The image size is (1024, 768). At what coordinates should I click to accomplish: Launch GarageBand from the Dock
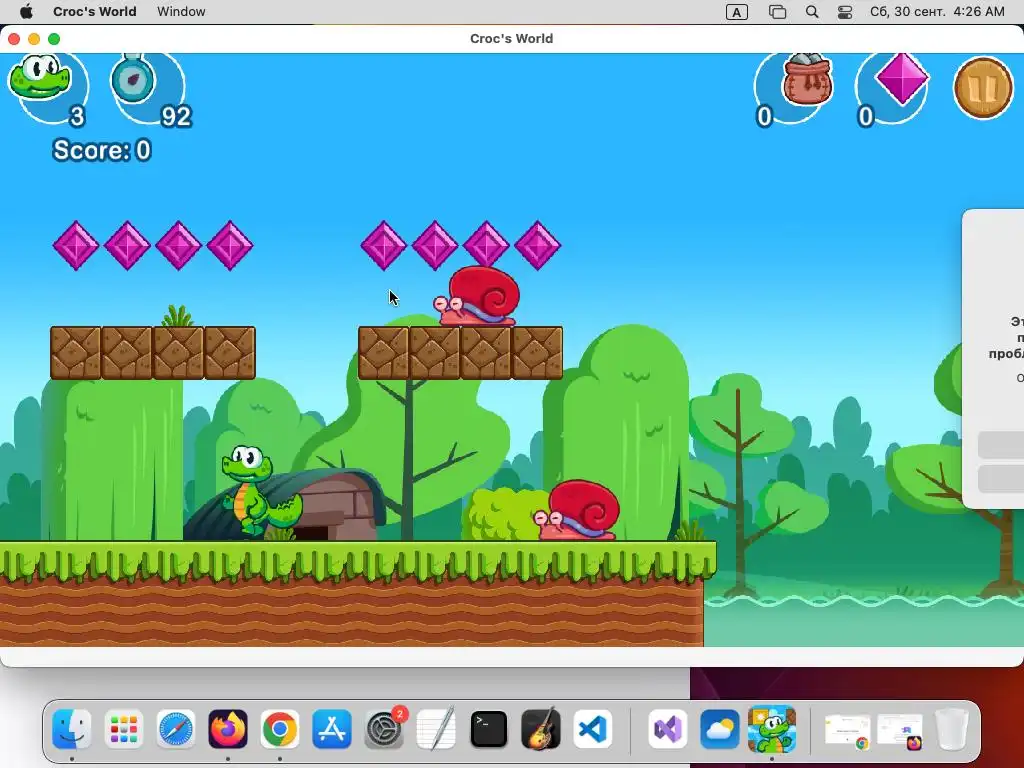[541, 729]
